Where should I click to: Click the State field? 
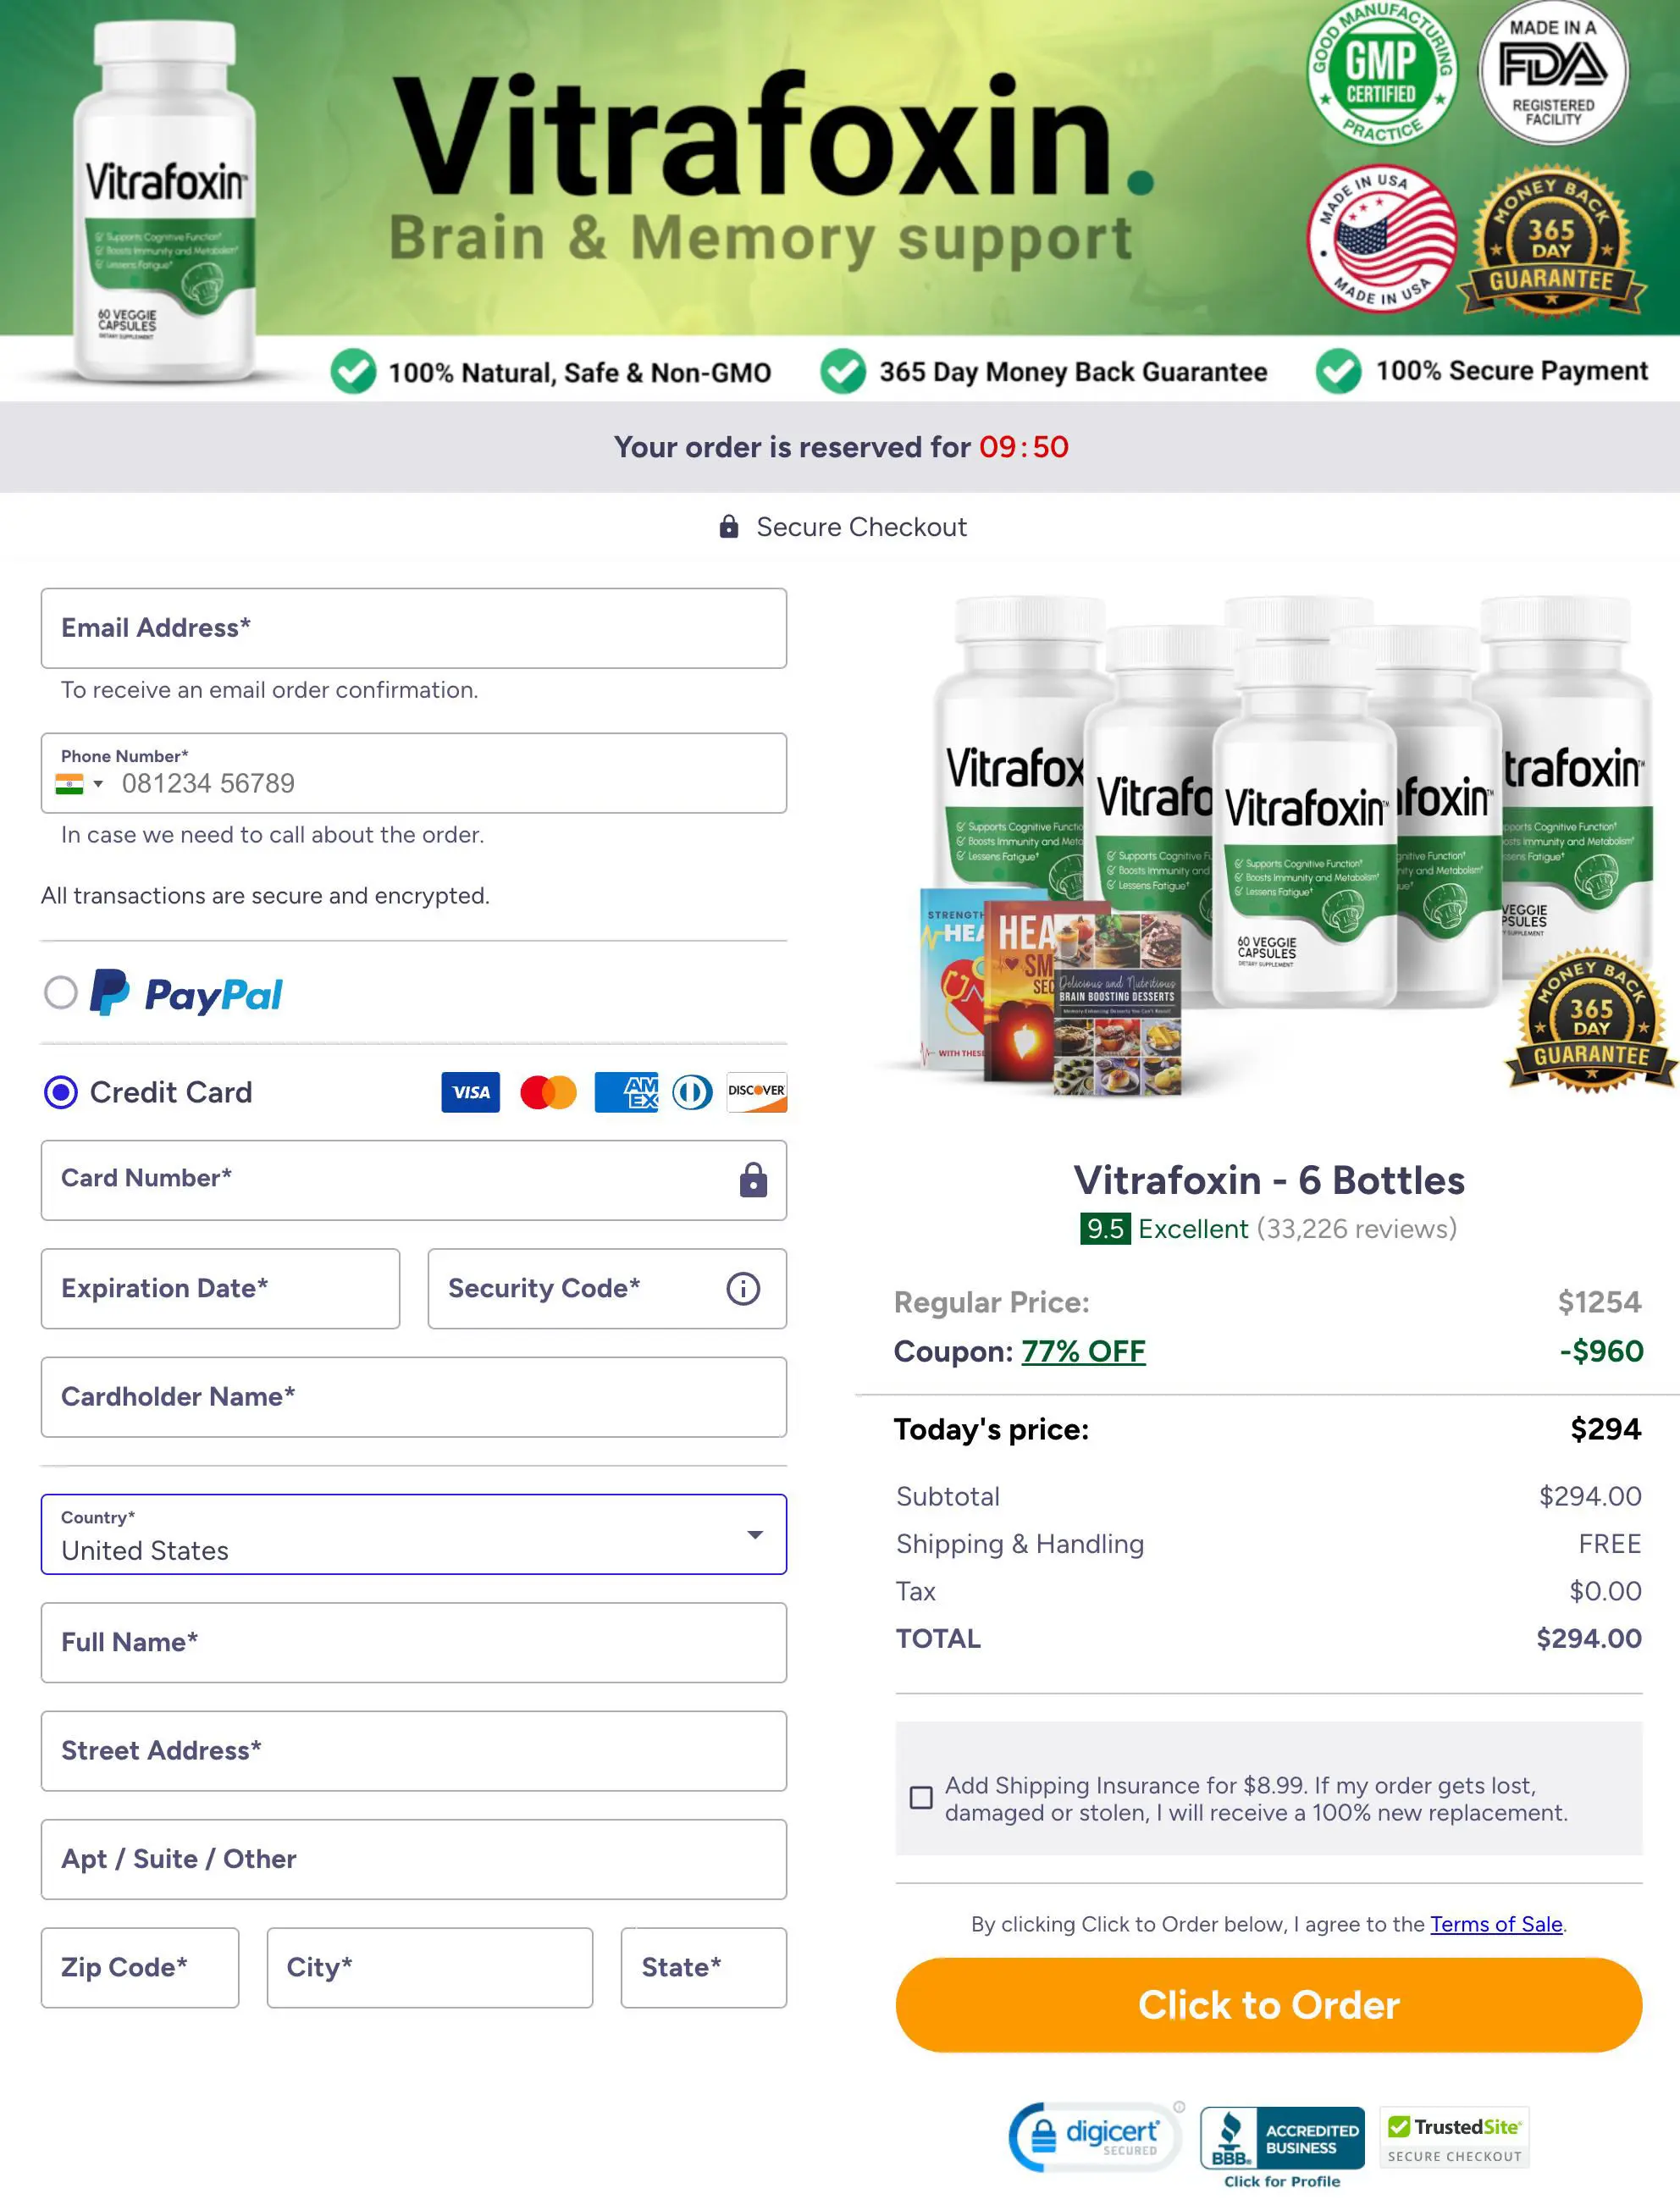pos(704,1967)
